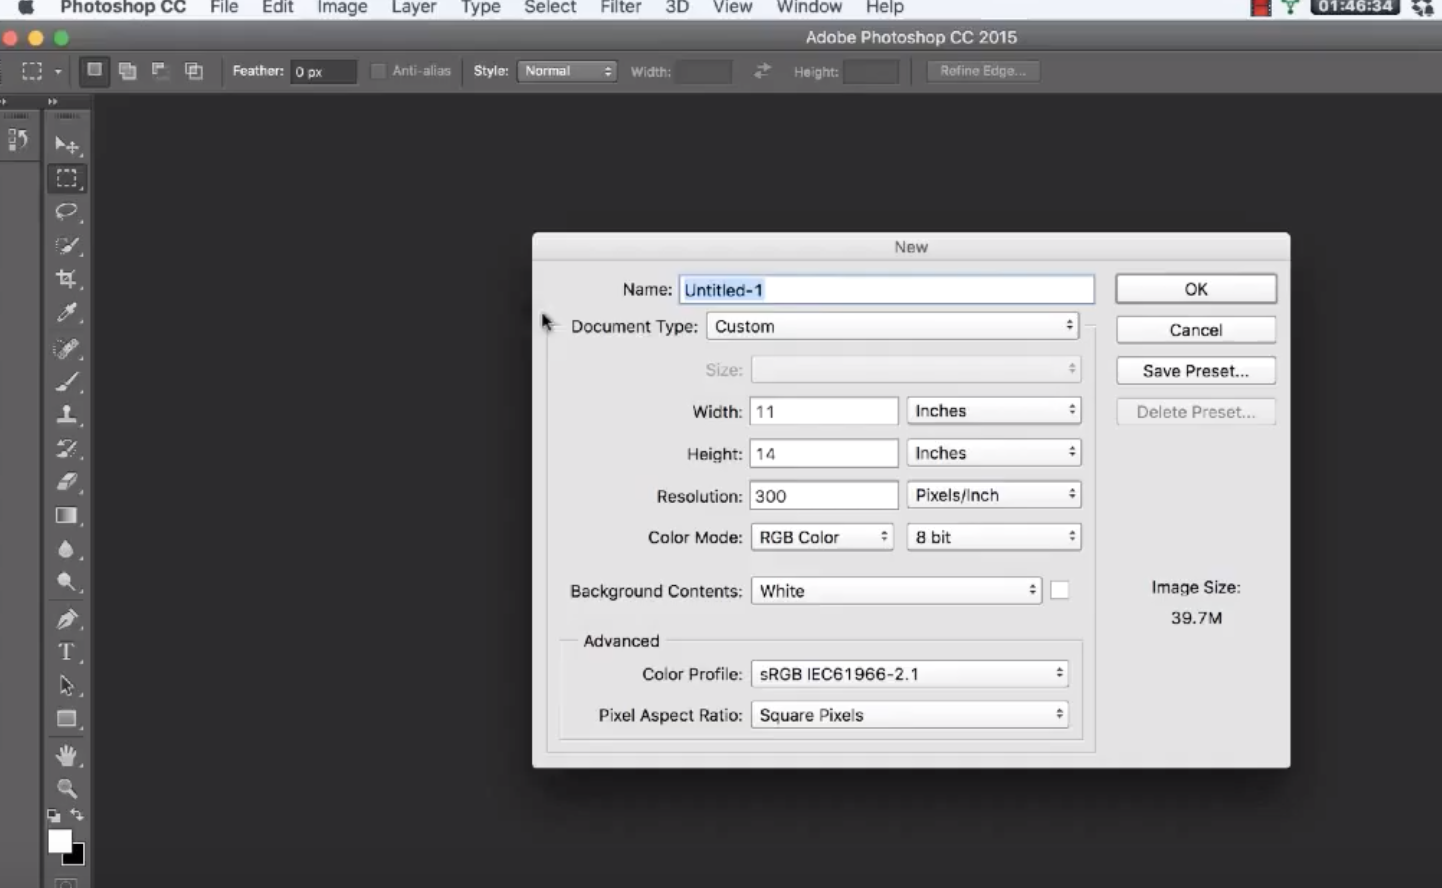This screenshot has height=888, width=1442.
Task: Click the background color swatch in dialog
Action: tap(1060, 591)
